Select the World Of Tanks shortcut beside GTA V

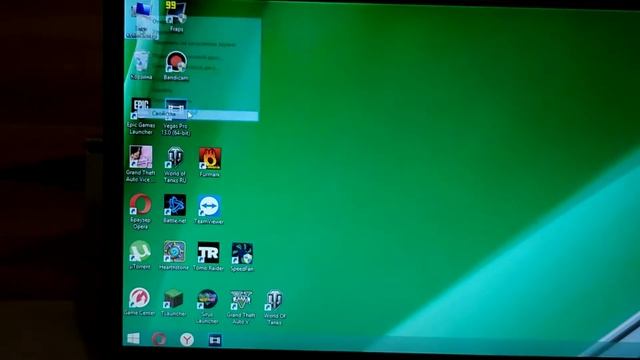pos(275,308)
